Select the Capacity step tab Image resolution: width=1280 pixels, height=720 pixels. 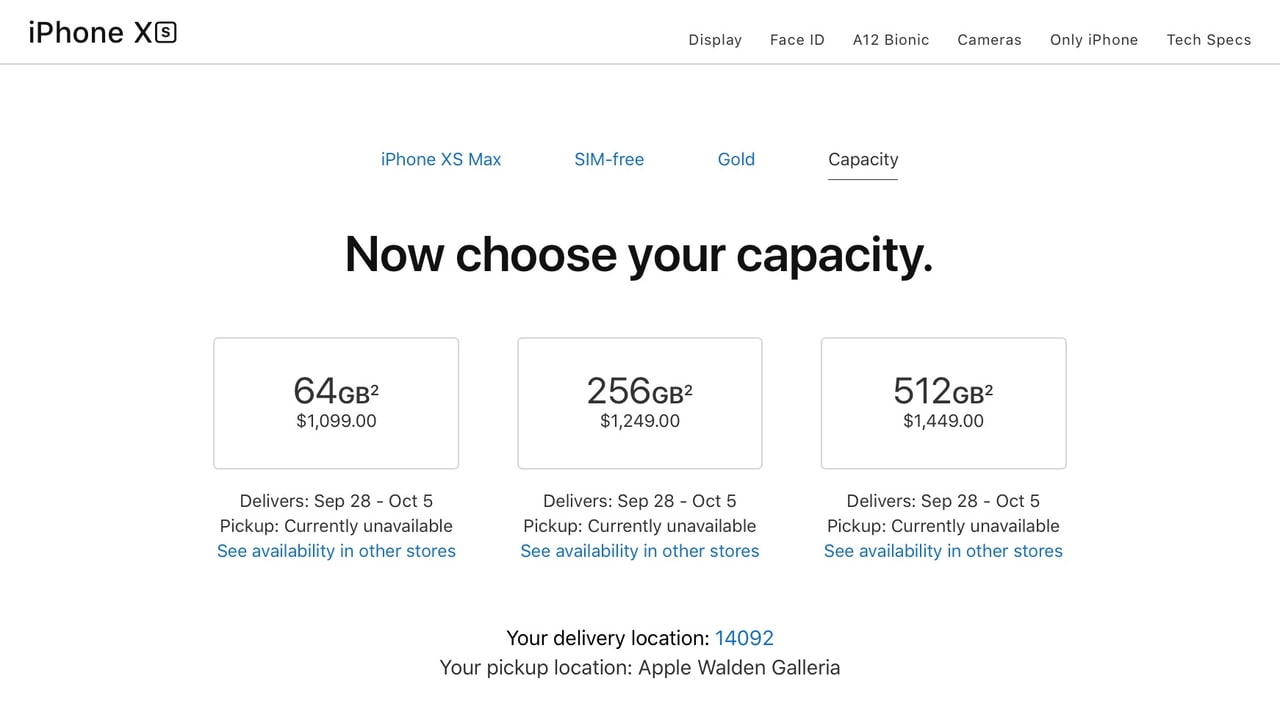863,159
